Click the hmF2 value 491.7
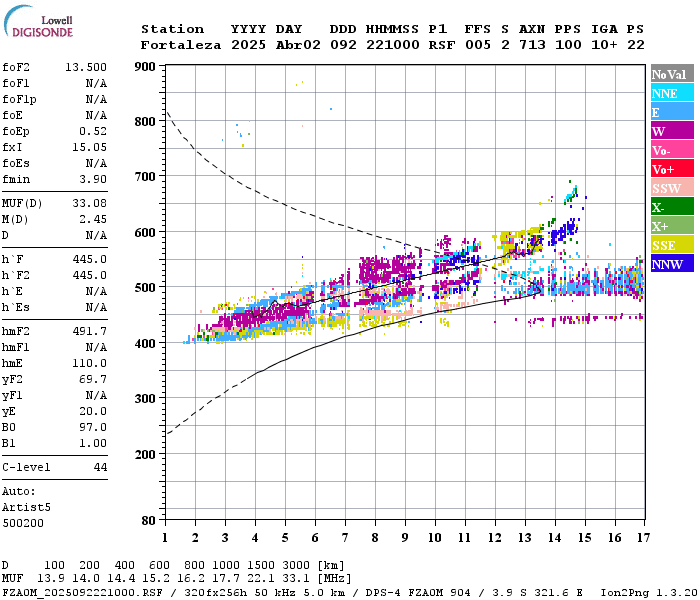The image size is (700, 600). pos(89,331)
